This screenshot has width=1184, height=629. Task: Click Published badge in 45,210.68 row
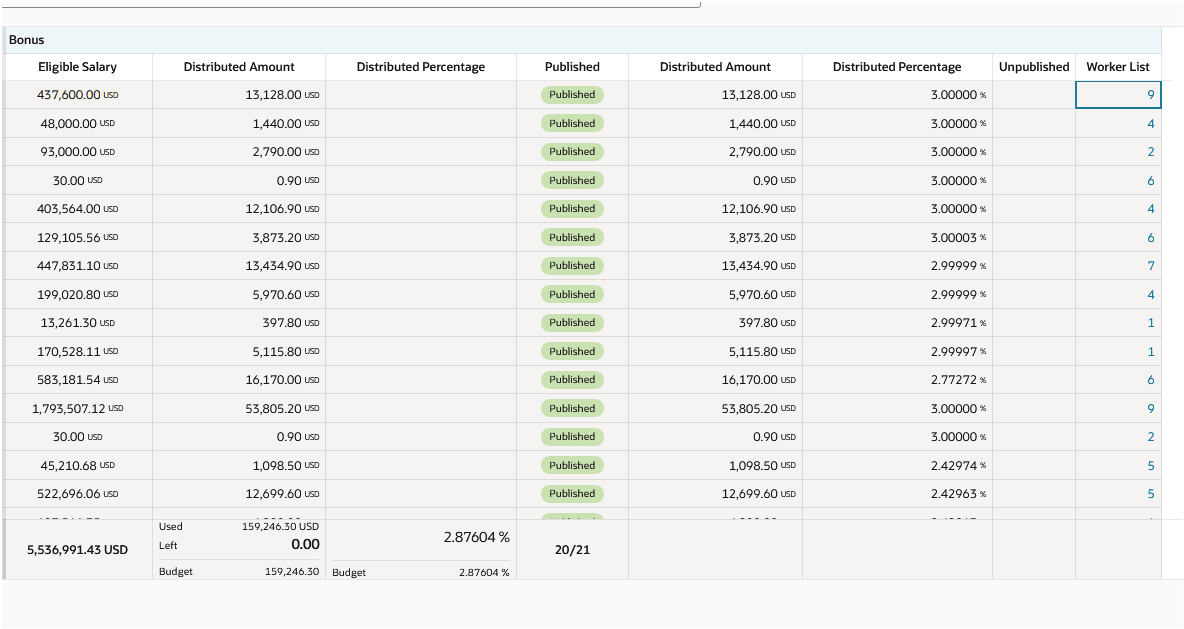572,466
